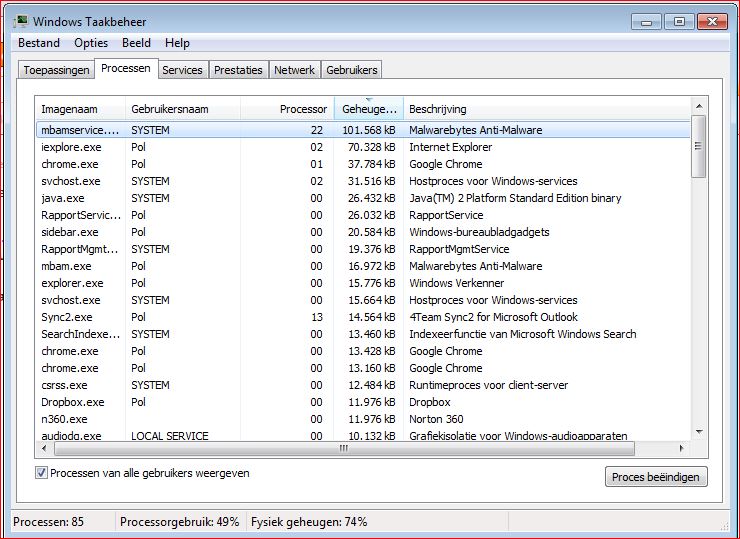Open the Beeld menu
This screenshot has height=539, width=740.
[x=136, y=43]
